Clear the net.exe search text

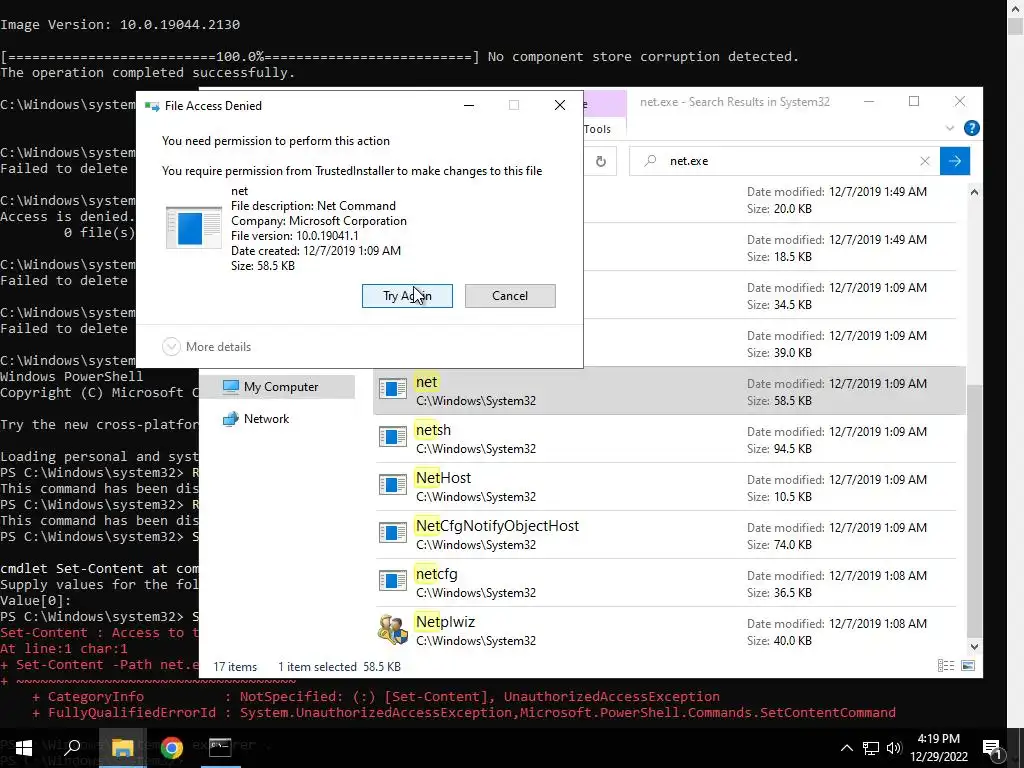coord(925,161)
